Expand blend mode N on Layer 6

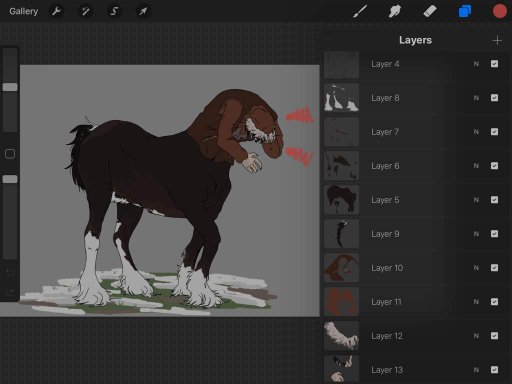476,166
